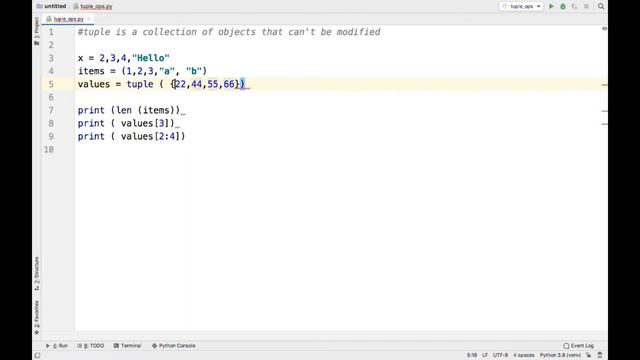The width and height of the screenshot is (640, 360).
Task: Click the error stripe mark beside line 5
Action: point(604,85)
